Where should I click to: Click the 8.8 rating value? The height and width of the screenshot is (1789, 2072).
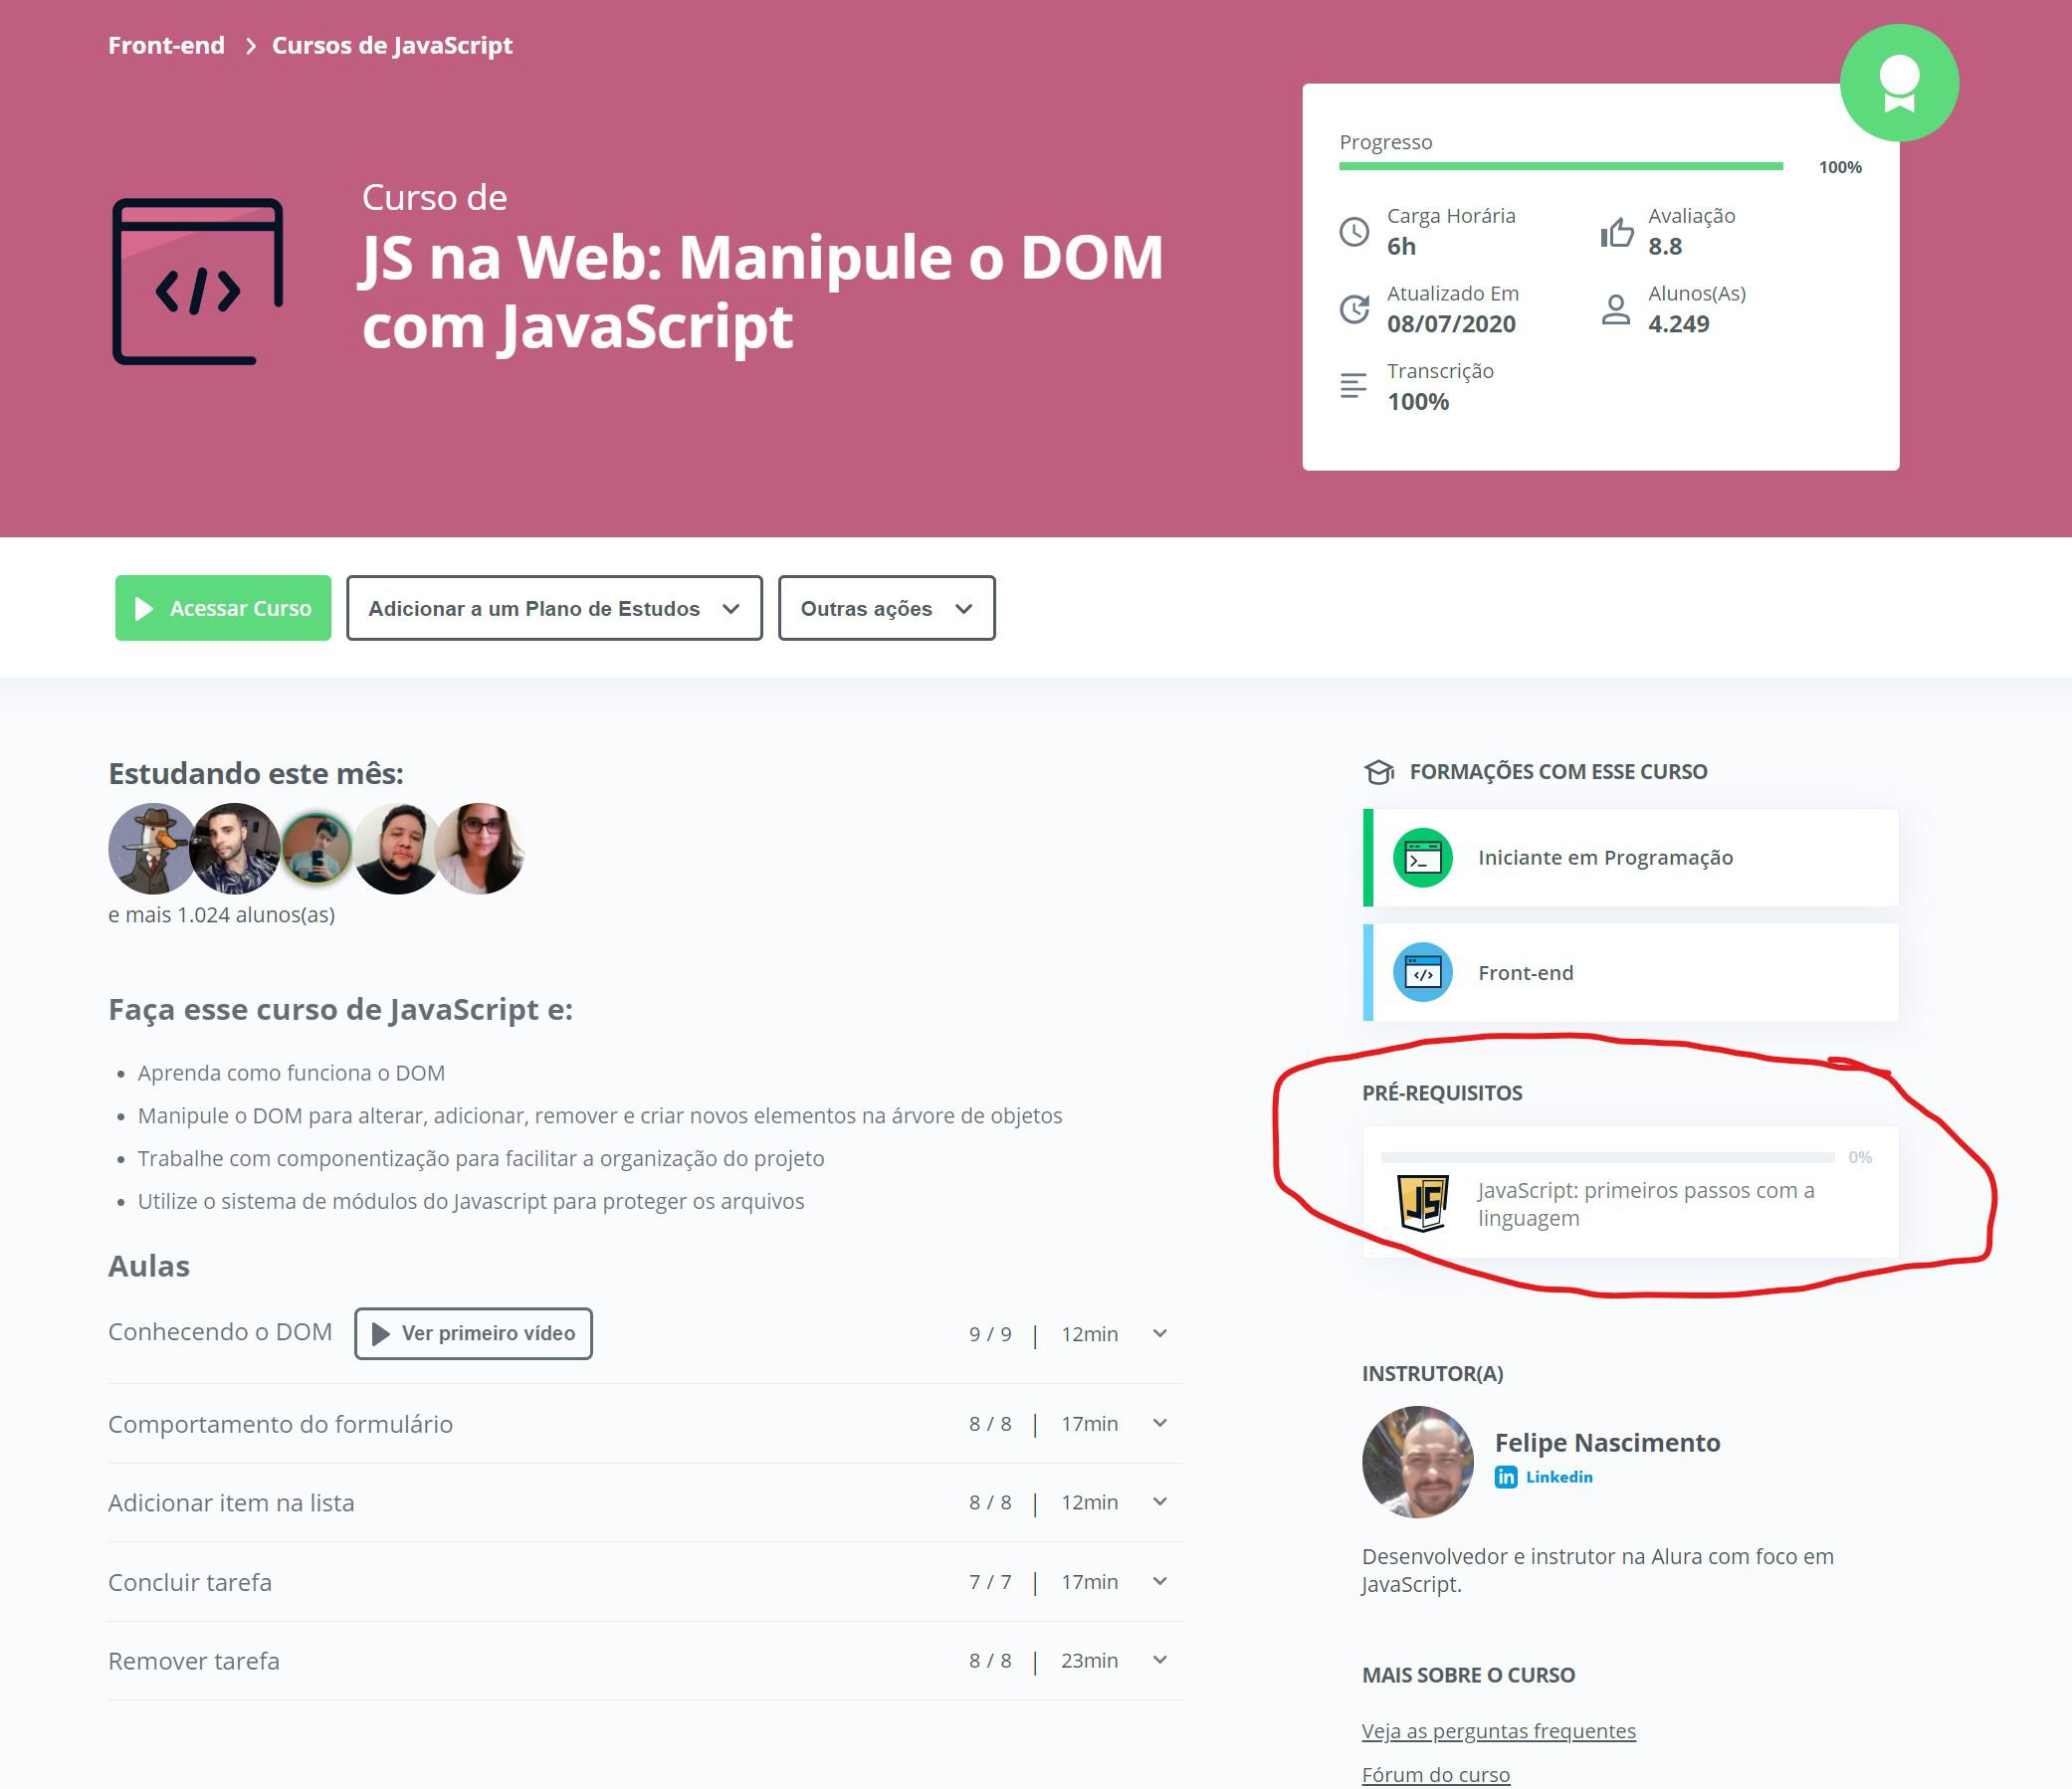coord(1665,246)
